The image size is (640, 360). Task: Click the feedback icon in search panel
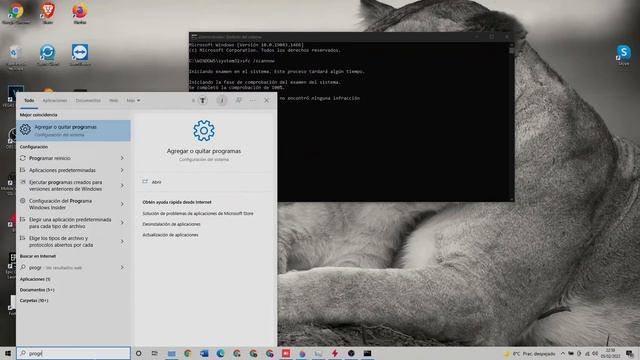(238, 100)
